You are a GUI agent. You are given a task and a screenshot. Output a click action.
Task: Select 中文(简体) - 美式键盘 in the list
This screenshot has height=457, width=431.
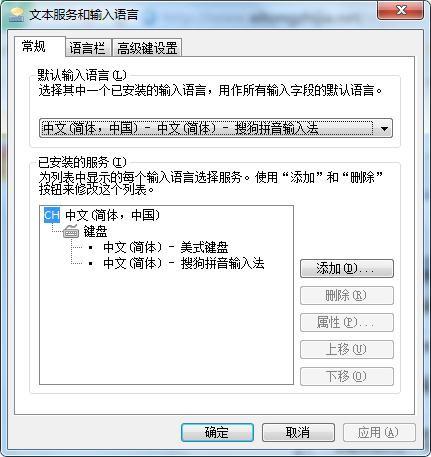(166, 248)
